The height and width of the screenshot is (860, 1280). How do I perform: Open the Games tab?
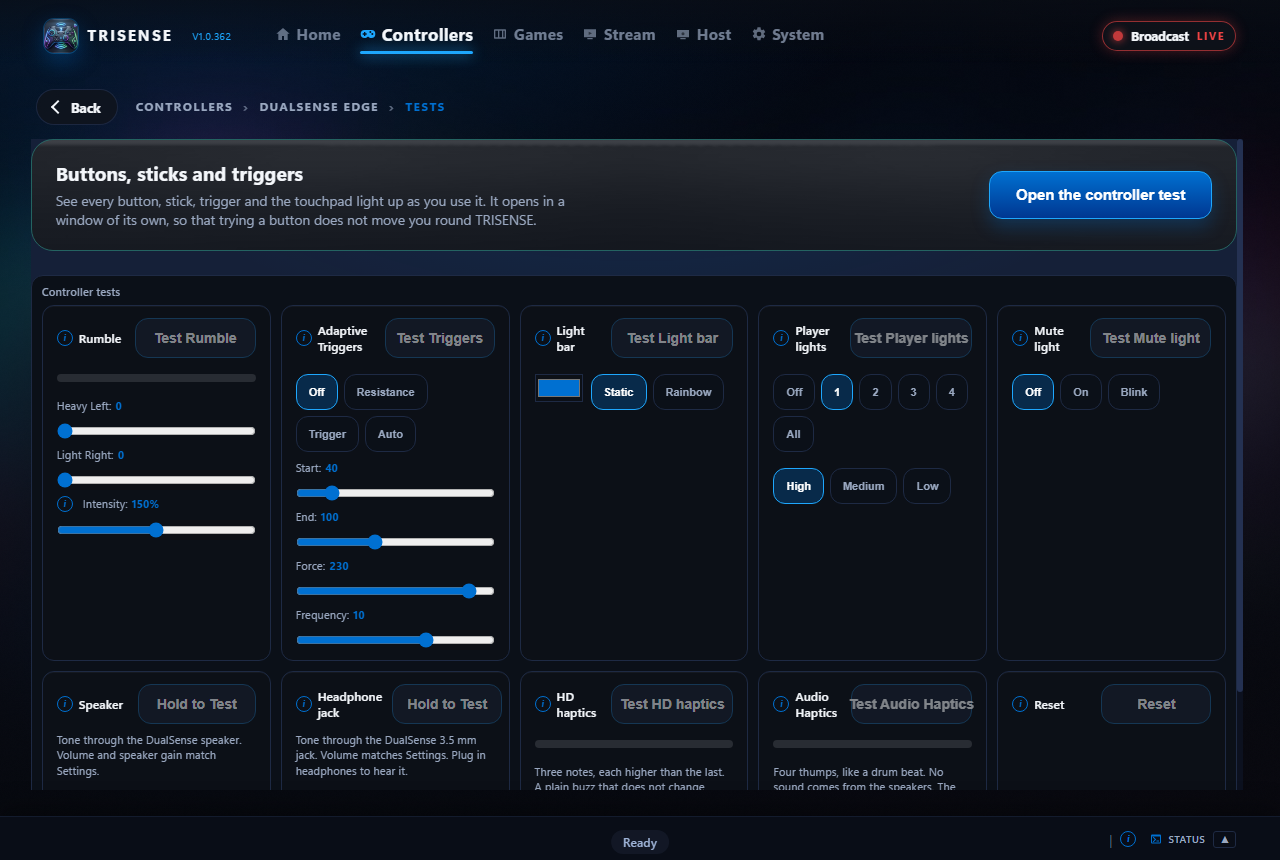528,35
